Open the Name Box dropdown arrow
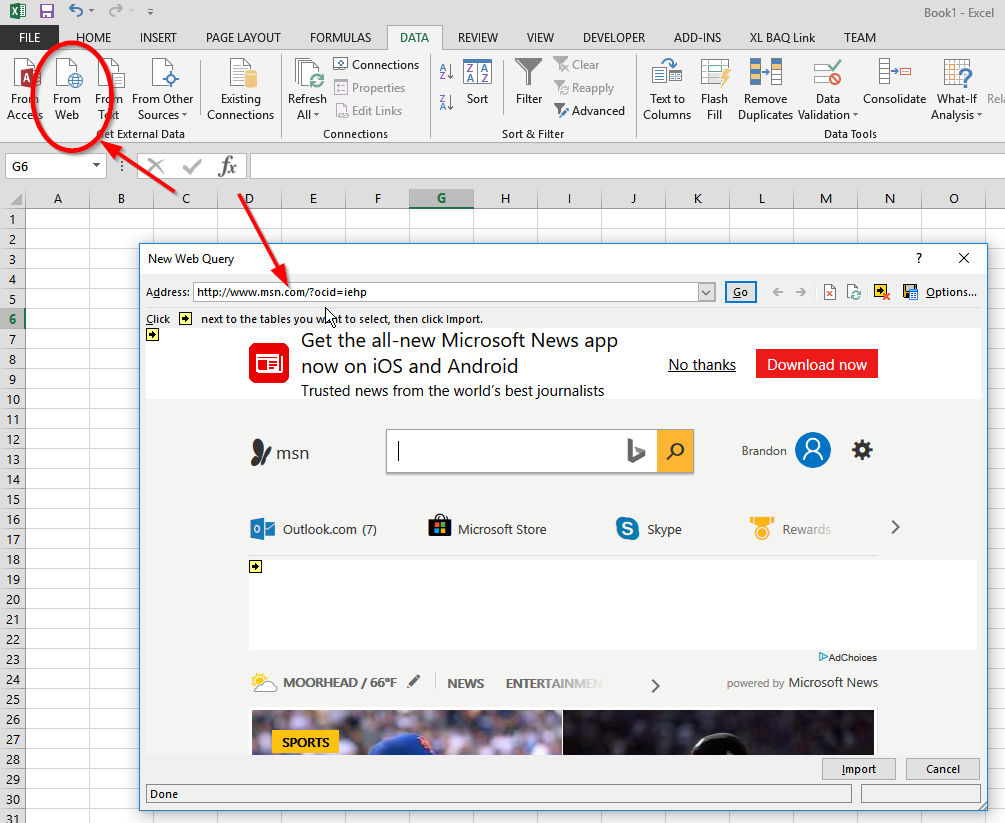The height and width of the screenshot is (823, 1005). (96, 165)
